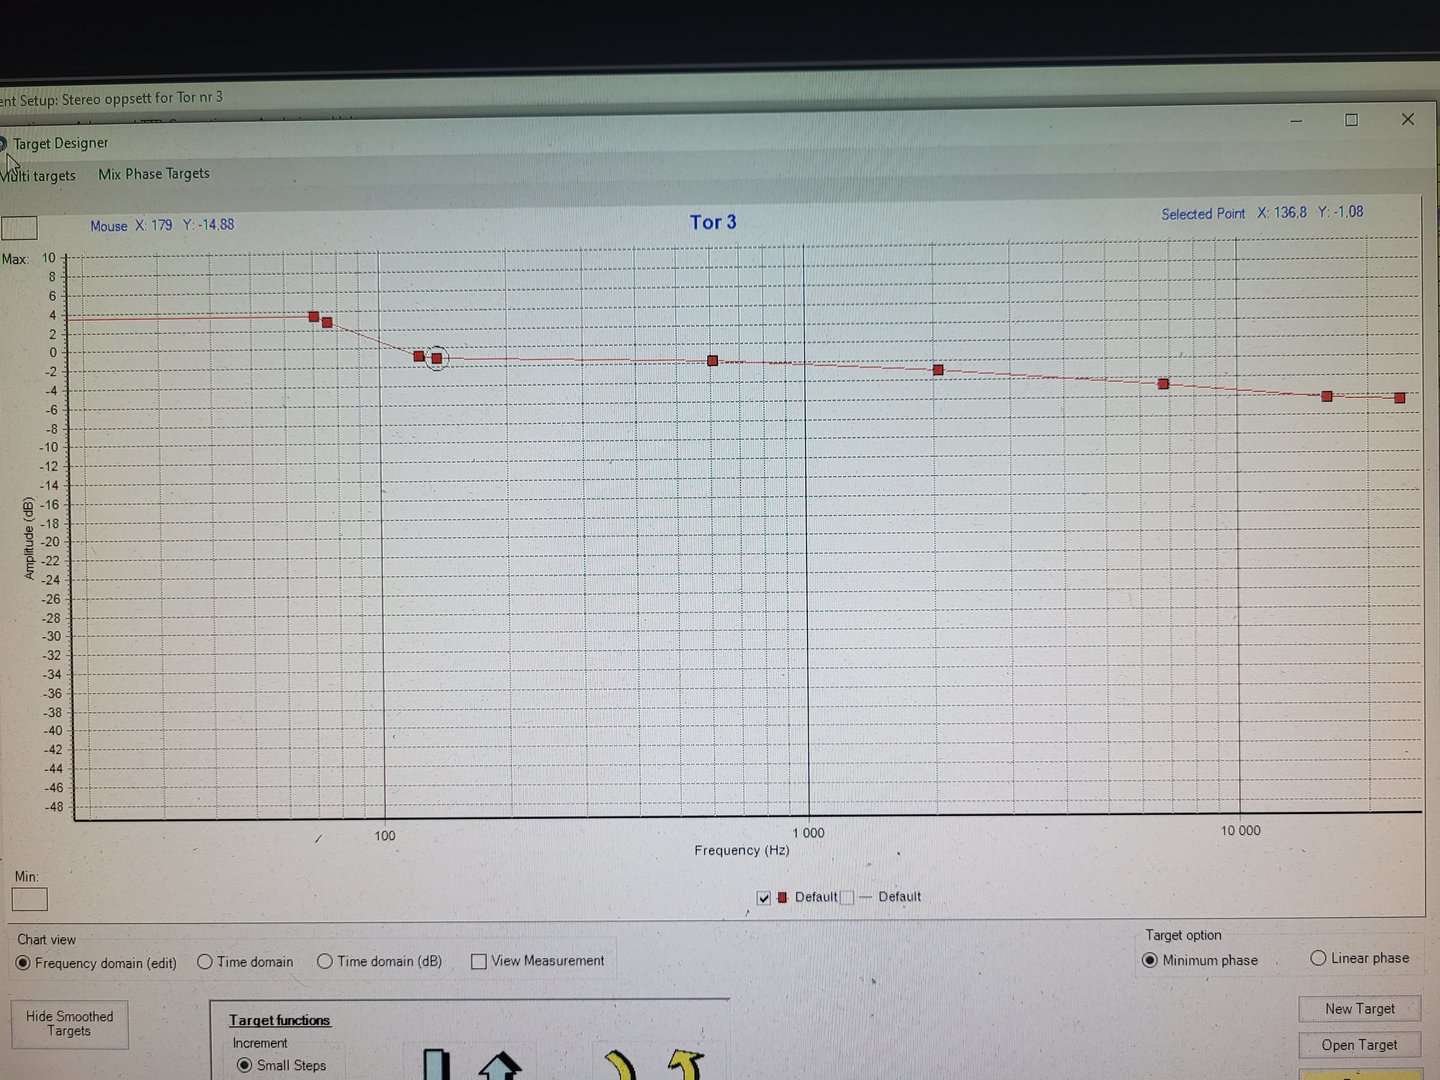The image size is (1440, 1080).
Task: Click the Tor 3 chart title
Action: (713, 222)
